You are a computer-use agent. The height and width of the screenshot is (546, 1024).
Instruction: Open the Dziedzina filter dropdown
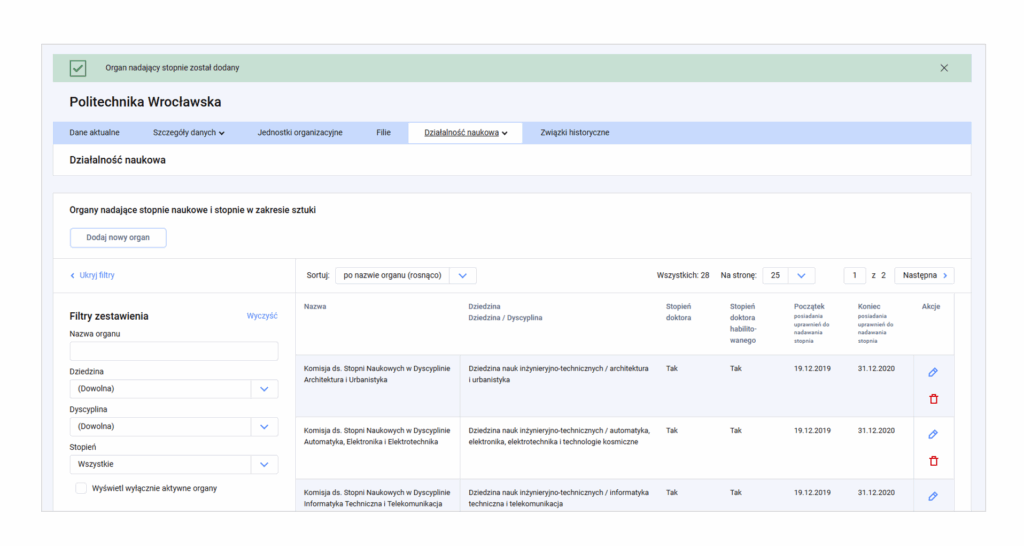point(174,389)
